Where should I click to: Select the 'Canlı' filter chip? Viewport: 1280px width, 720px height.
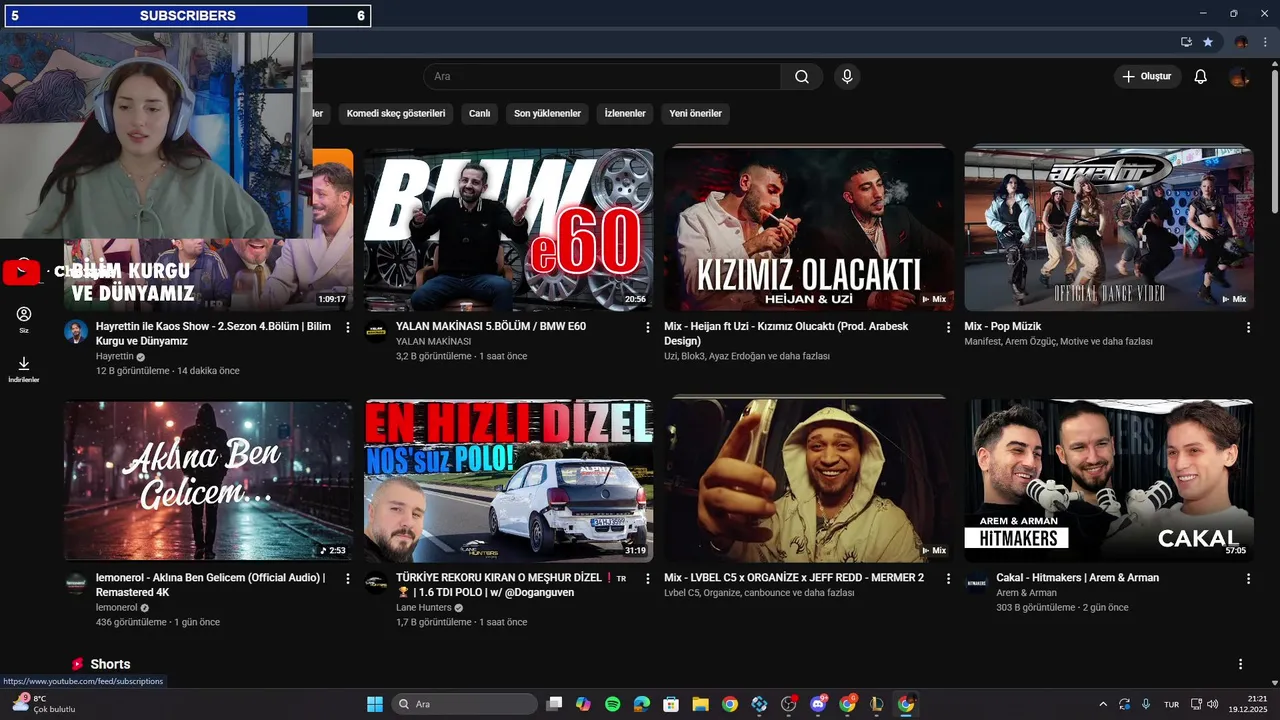tap(480, 114)
